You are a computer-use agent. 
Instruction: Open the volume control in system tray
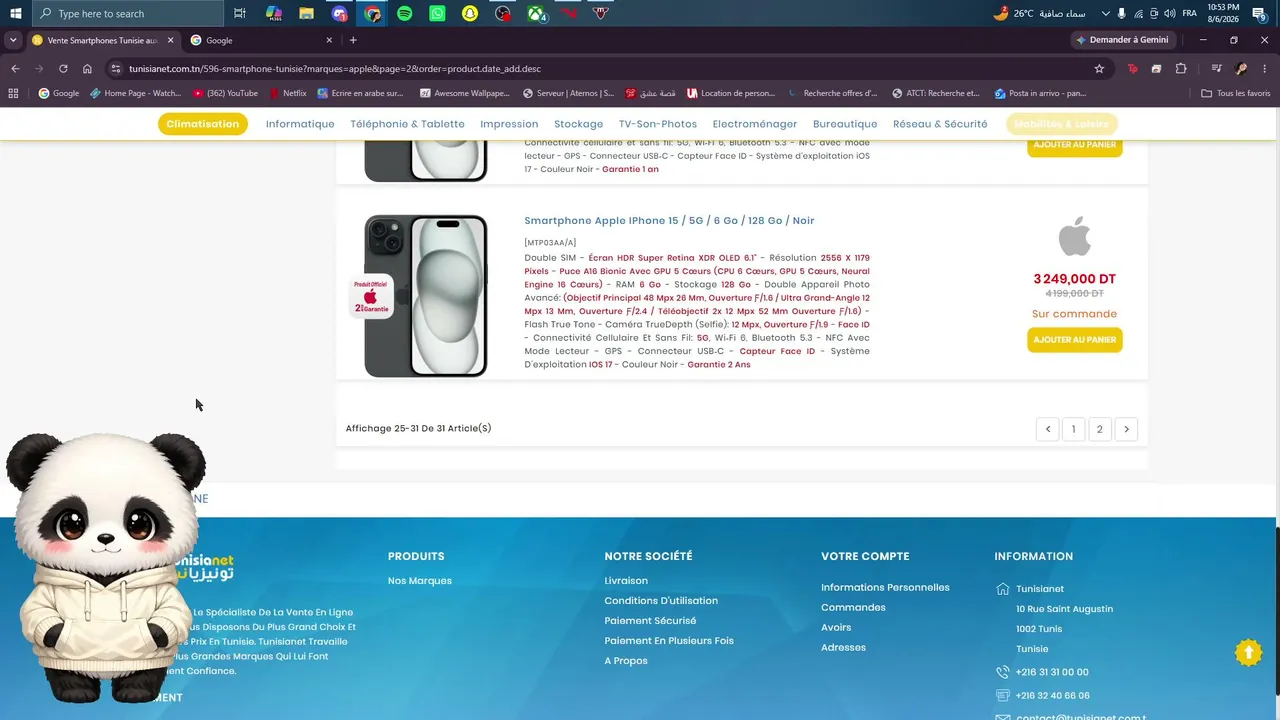(1170, 13)
